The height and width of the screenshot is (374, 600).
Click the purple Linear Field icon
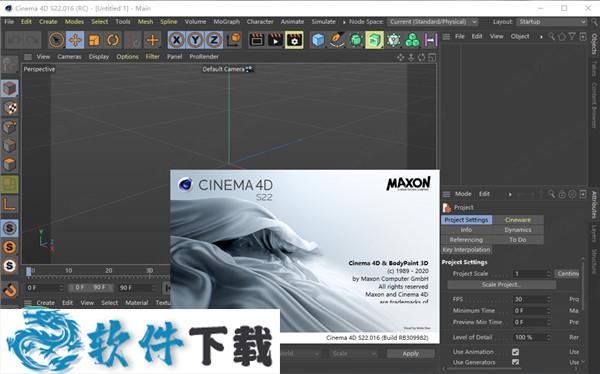point(430,40)
